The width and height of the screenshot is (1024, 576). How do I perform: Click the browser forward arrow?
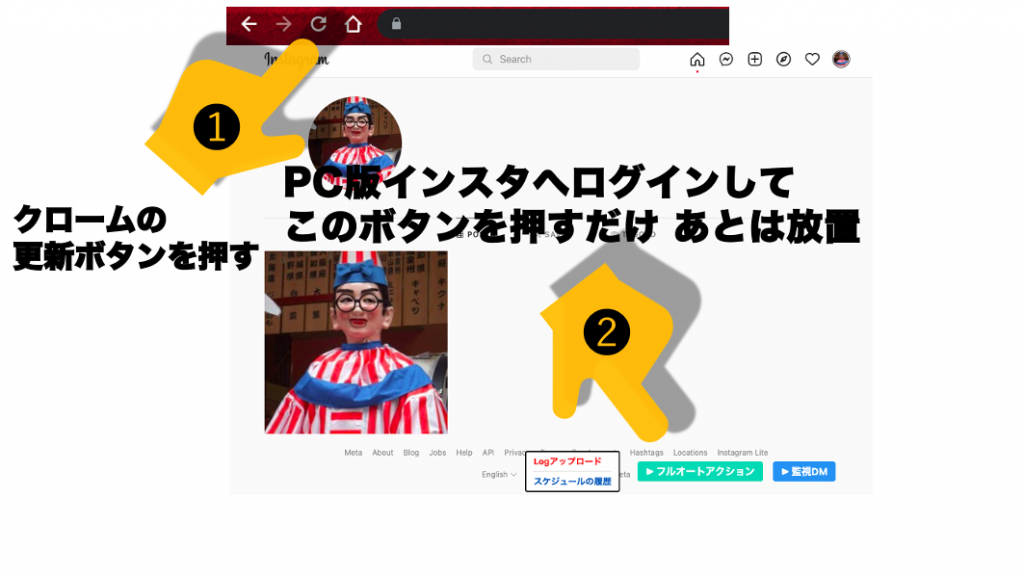click(283, 24)
